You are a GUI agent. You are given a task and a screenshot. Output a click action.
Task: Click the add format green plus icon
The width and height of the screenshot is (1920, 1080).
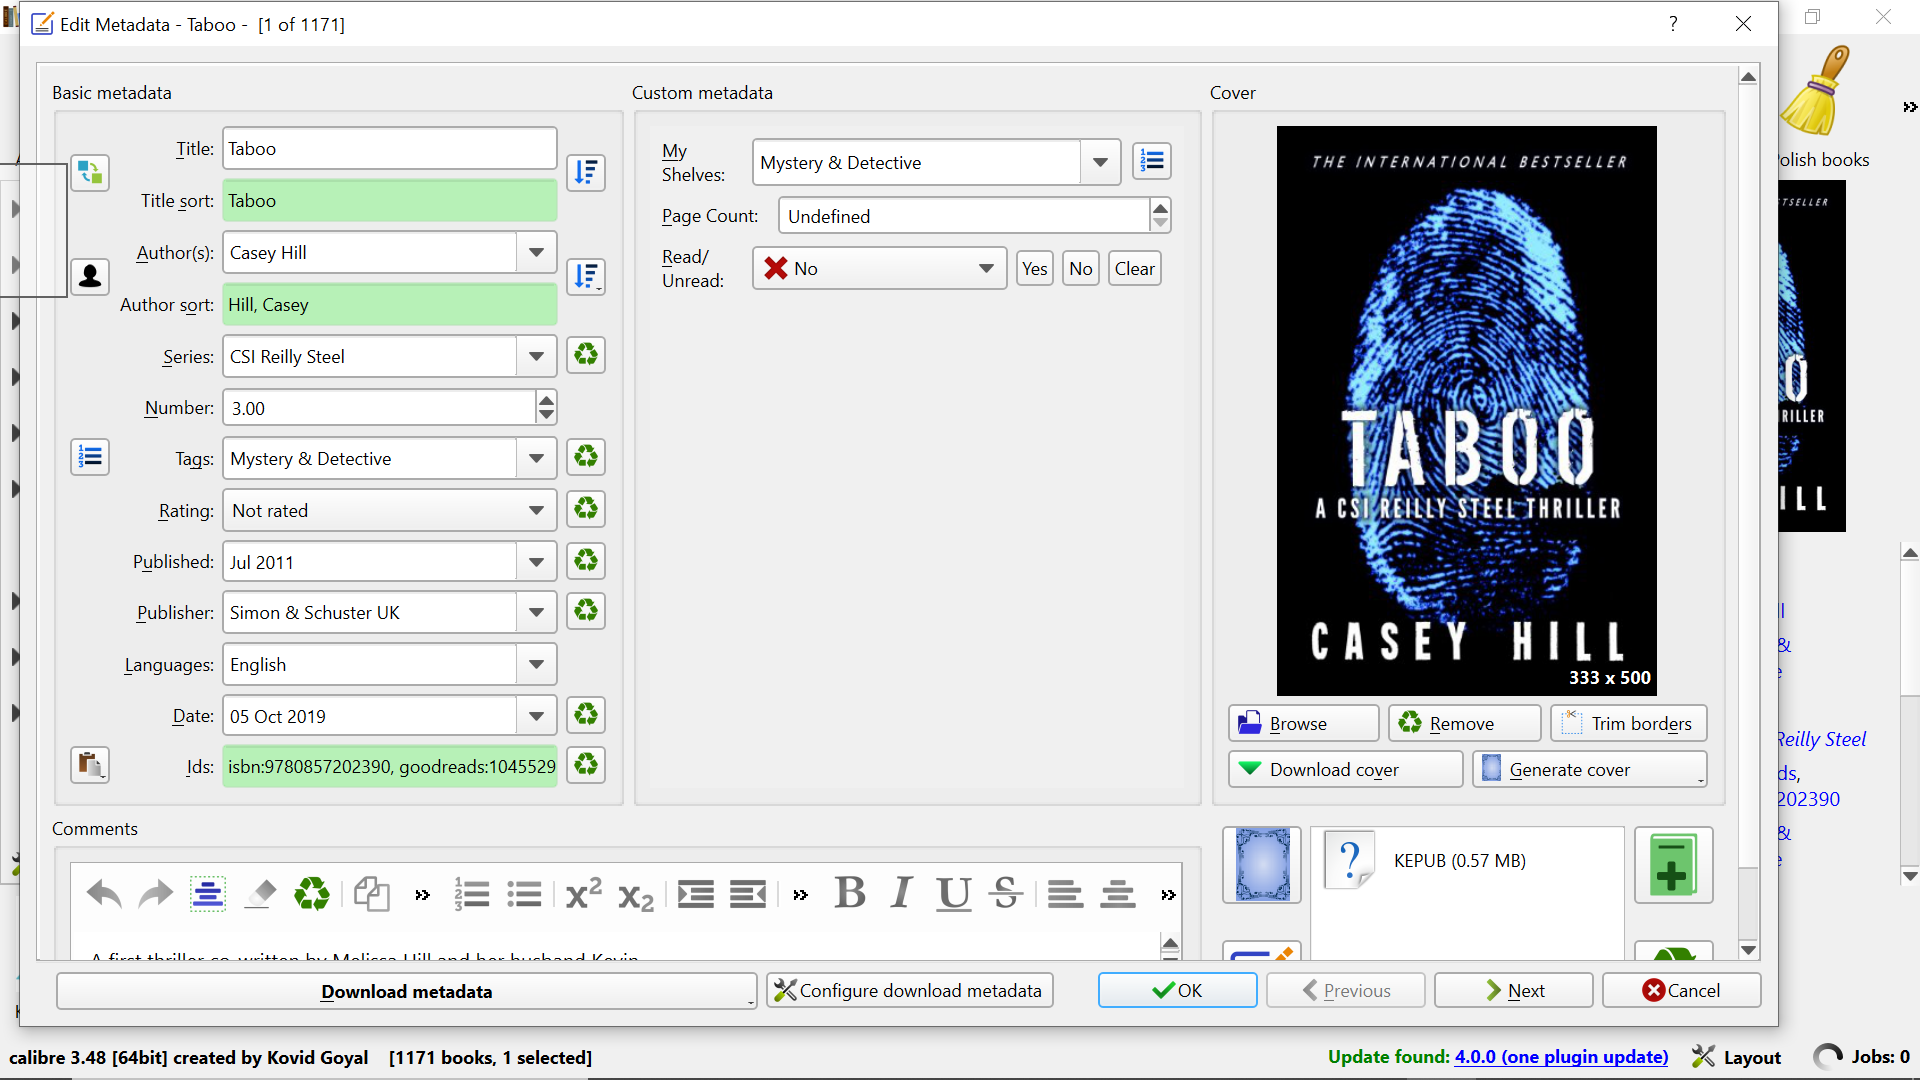point(1673,865)
